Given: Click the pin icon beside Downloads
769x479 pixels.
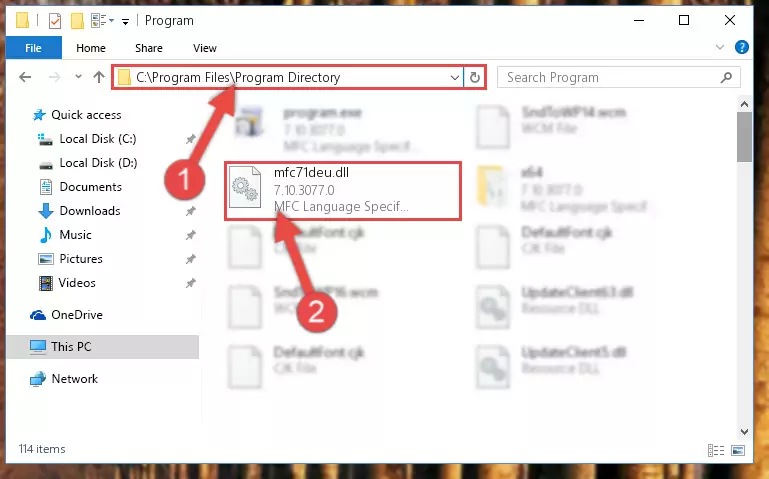Looking at the screenshot, I should coord(191,211).
